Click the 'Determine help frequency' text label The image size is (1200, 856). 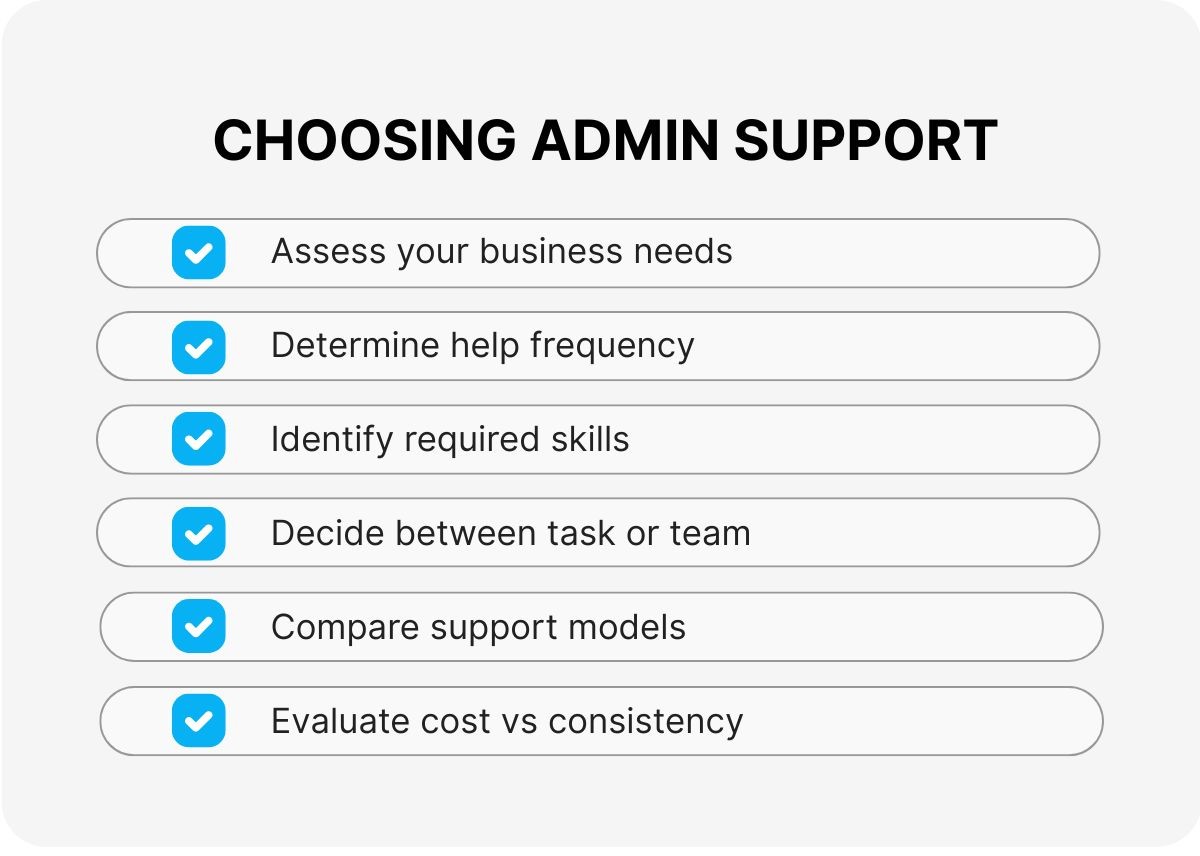tap(482, 345)
